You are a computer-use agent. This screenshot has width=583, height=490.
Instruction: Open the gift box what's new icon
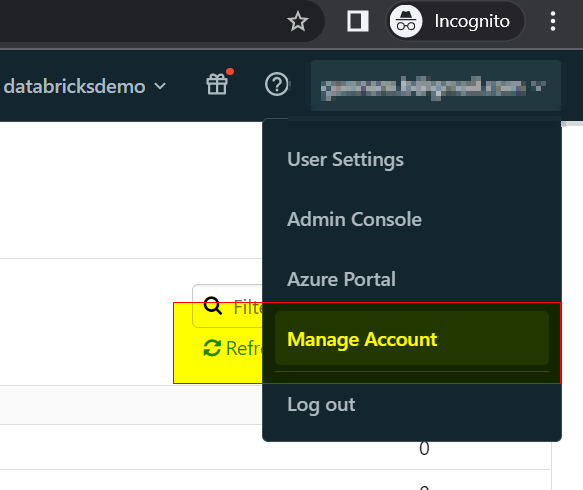(218, 83)
